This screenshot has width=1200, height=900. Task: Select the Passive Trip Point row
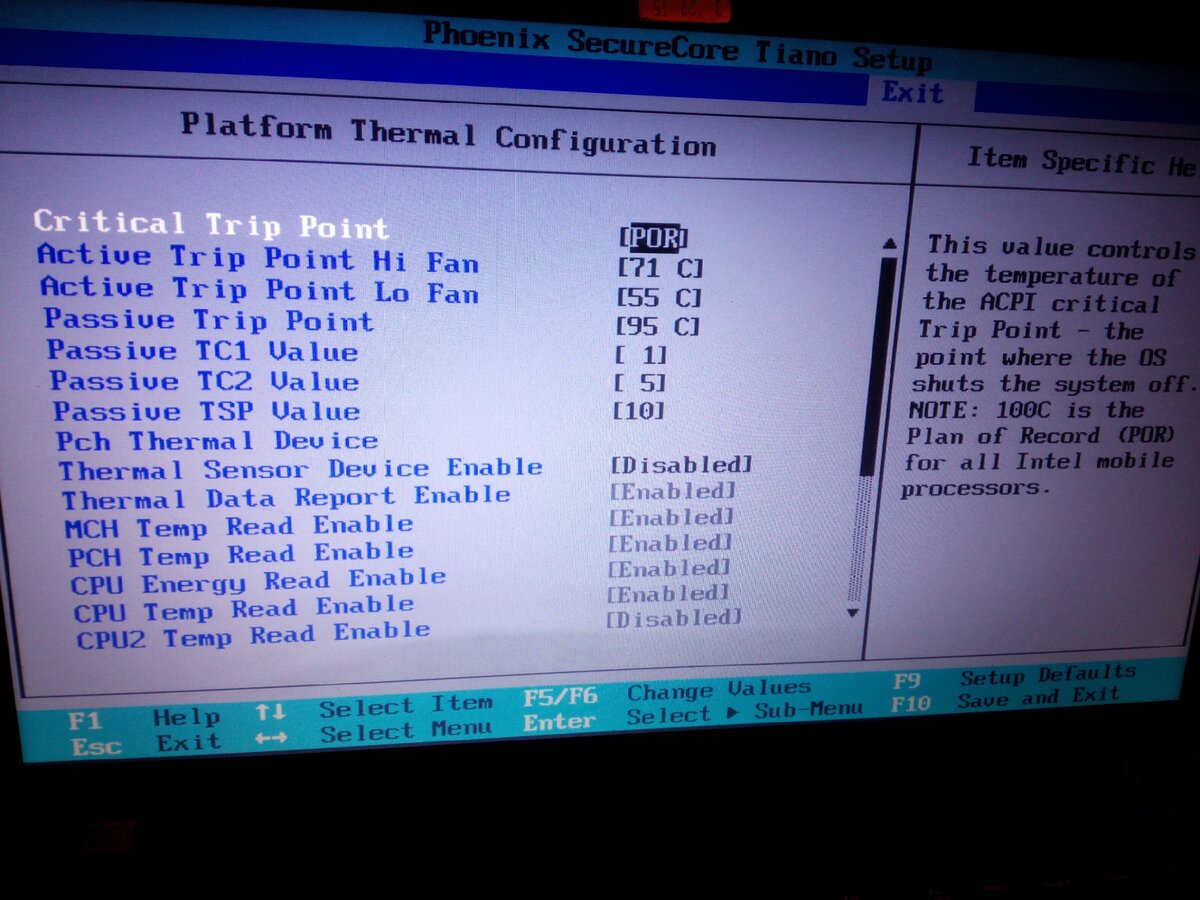tap(209, 320)
